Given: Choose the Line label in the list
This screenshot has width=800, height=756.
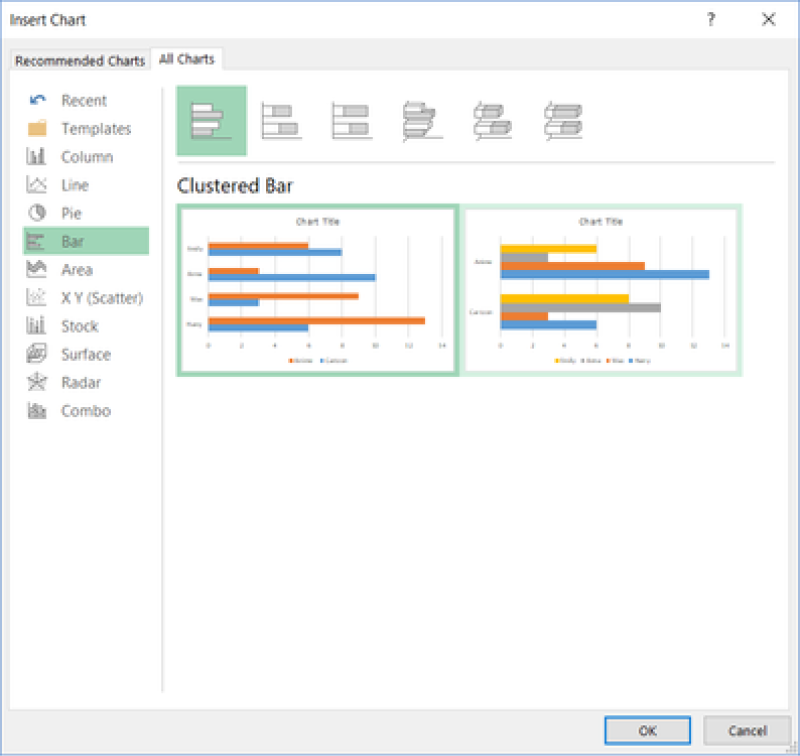Looking at the screenshot, I should point(75,185).
